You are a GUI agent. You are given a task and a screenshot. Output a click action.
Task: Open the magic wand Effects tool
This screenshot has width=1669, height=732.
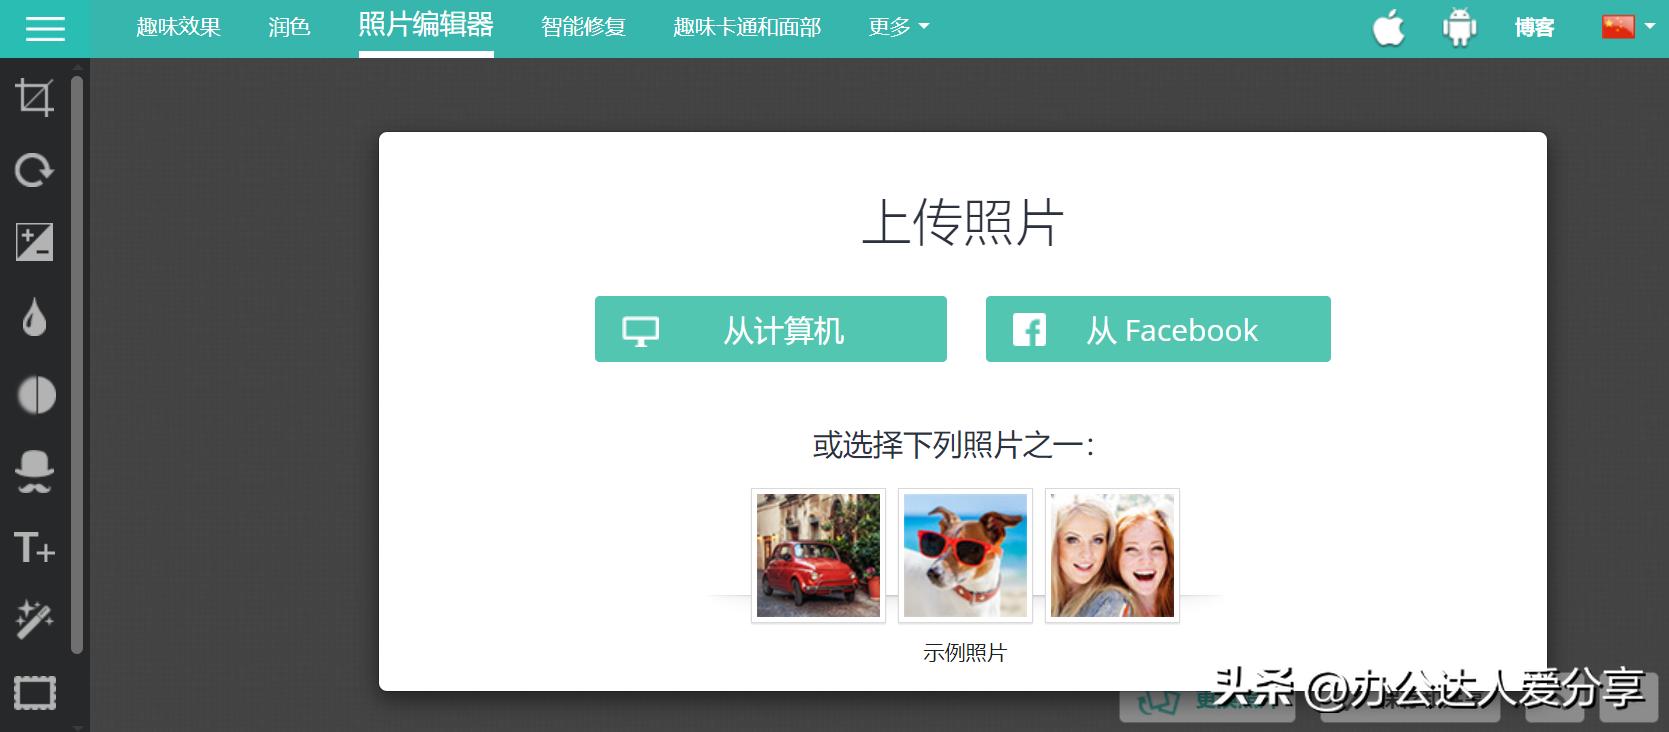(x=34, y=620)
